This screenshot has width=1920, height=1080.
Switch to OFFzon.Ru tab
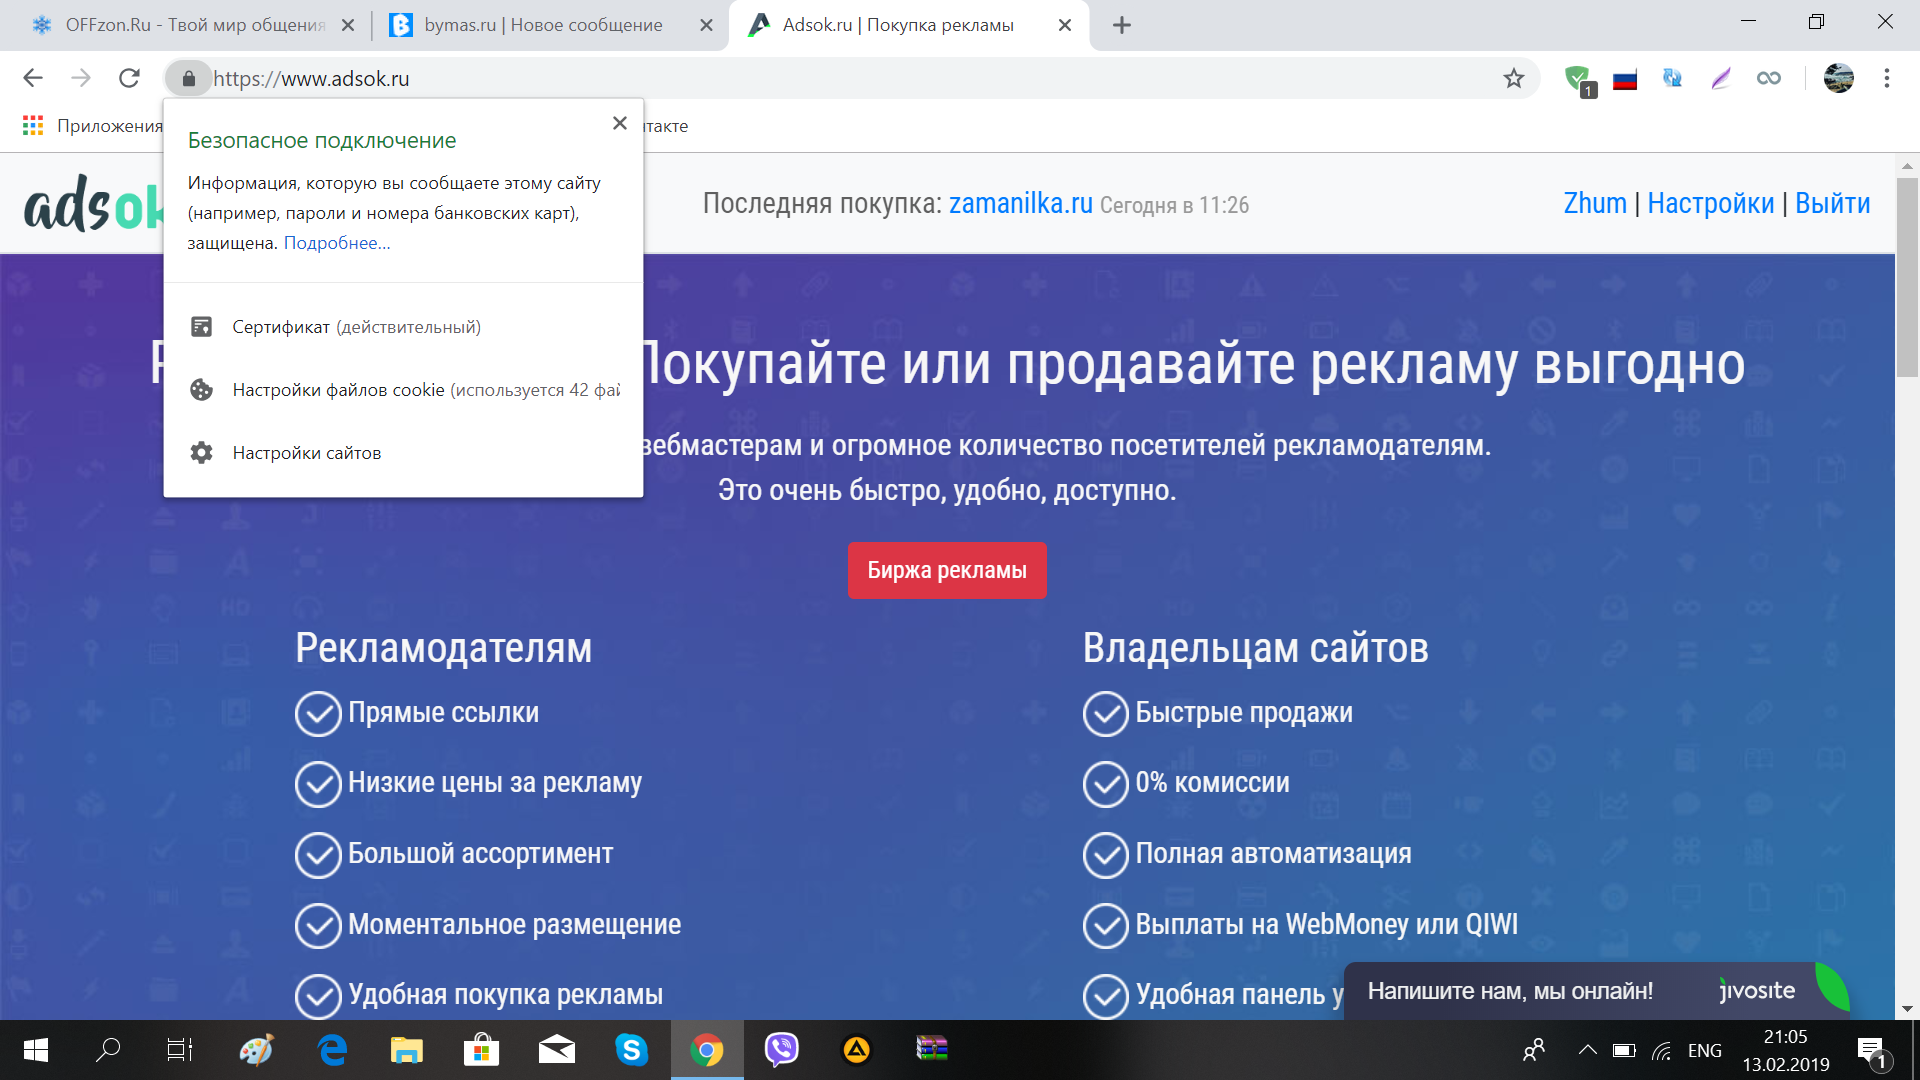(195, 25)
